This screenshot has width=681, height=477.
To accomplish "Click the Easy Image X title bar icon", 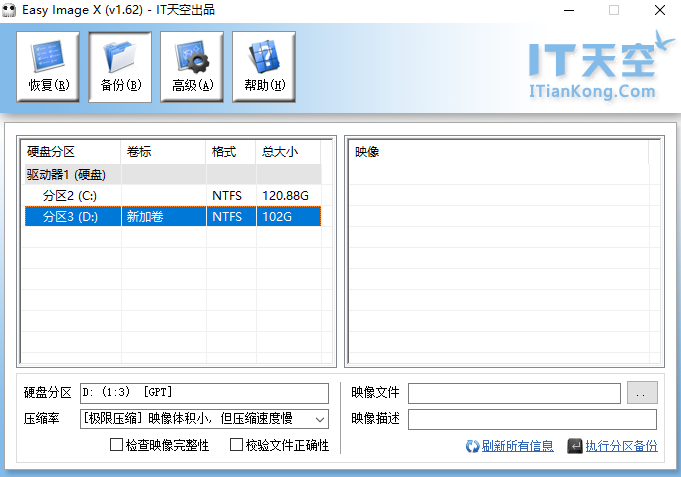I will click(x=9, y=10).
